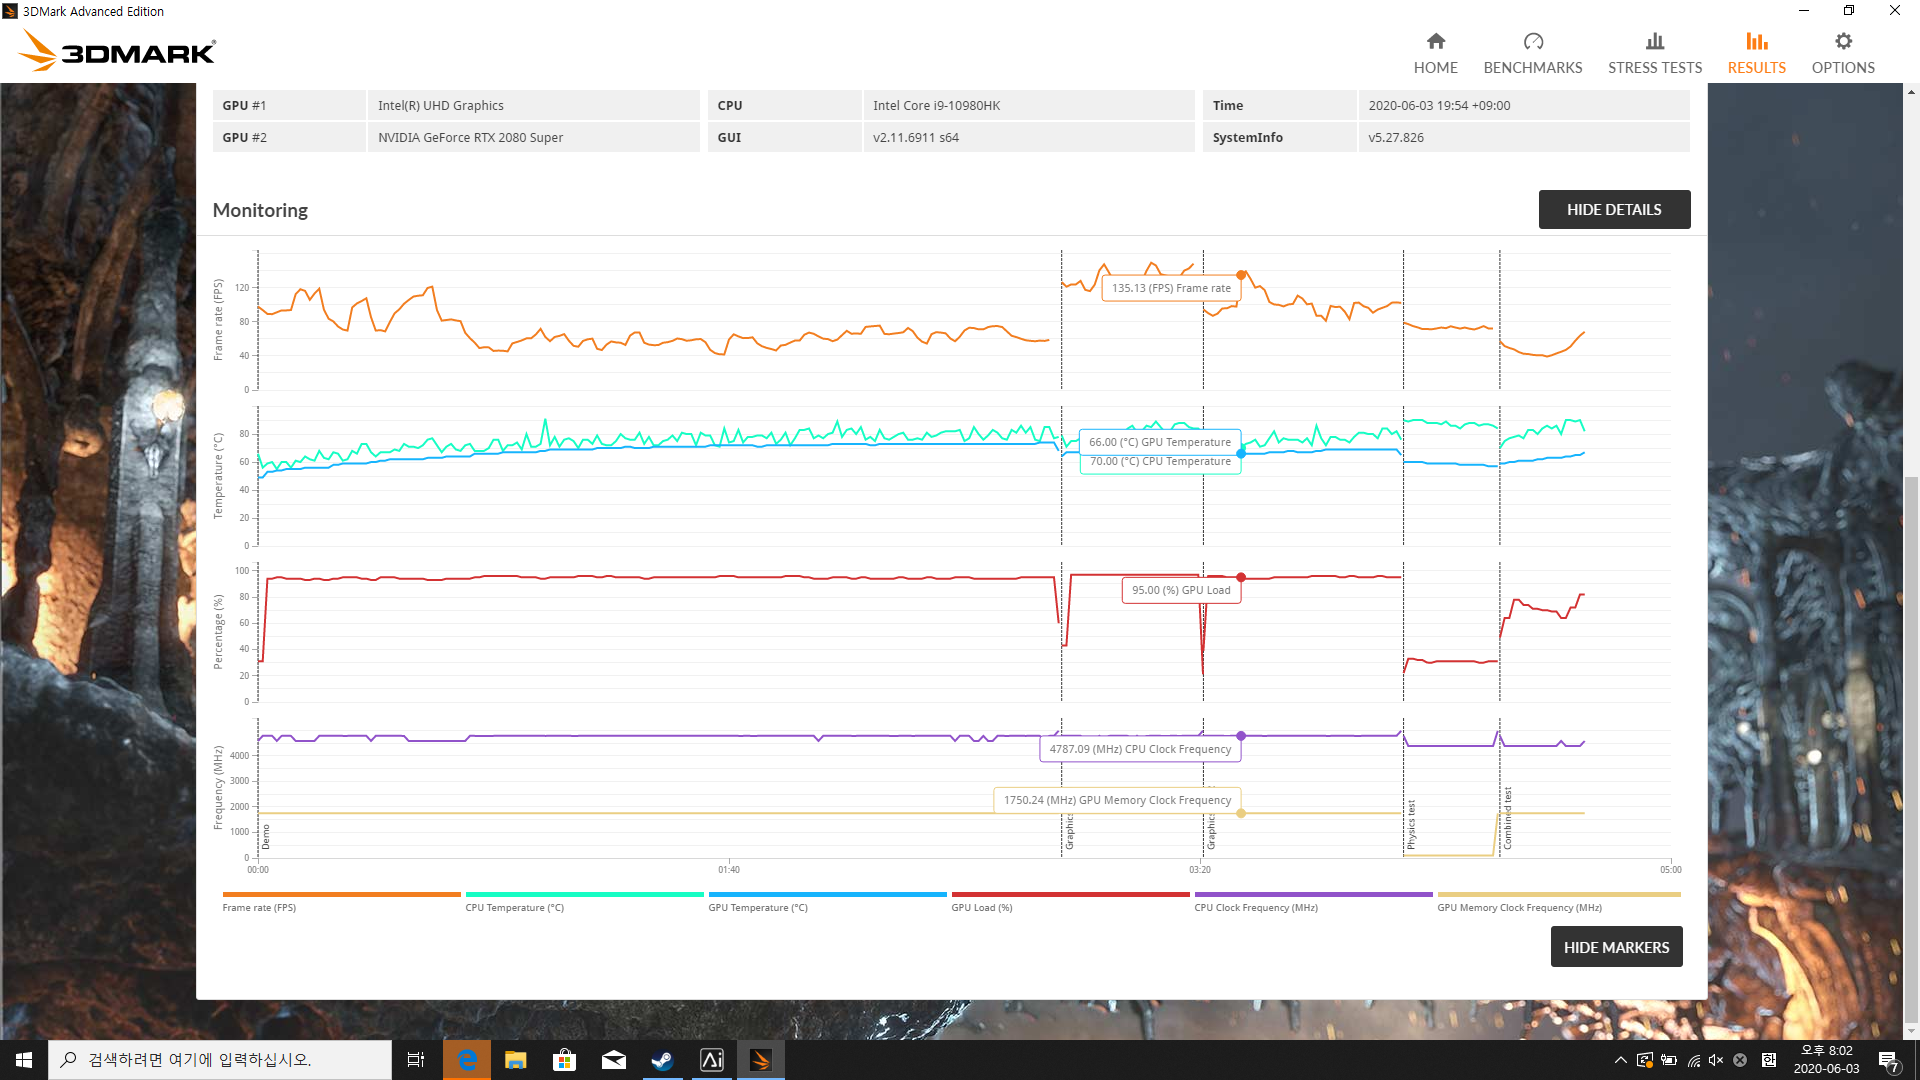Open File Explorer from taskbar
Viewport: 1920px width, 1080px height.
point(515,1060)
